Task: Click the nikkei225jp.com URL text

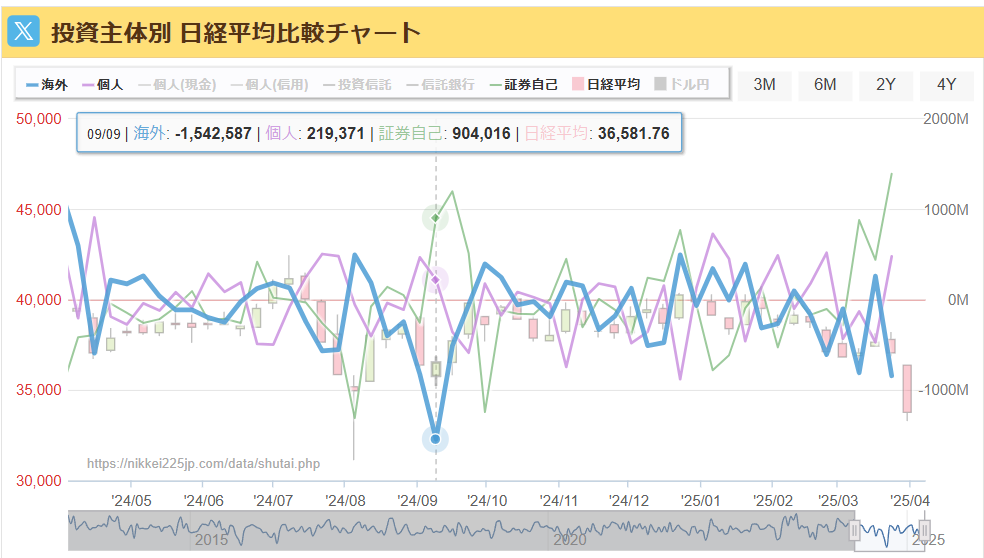Action: (x=203, y=464)
